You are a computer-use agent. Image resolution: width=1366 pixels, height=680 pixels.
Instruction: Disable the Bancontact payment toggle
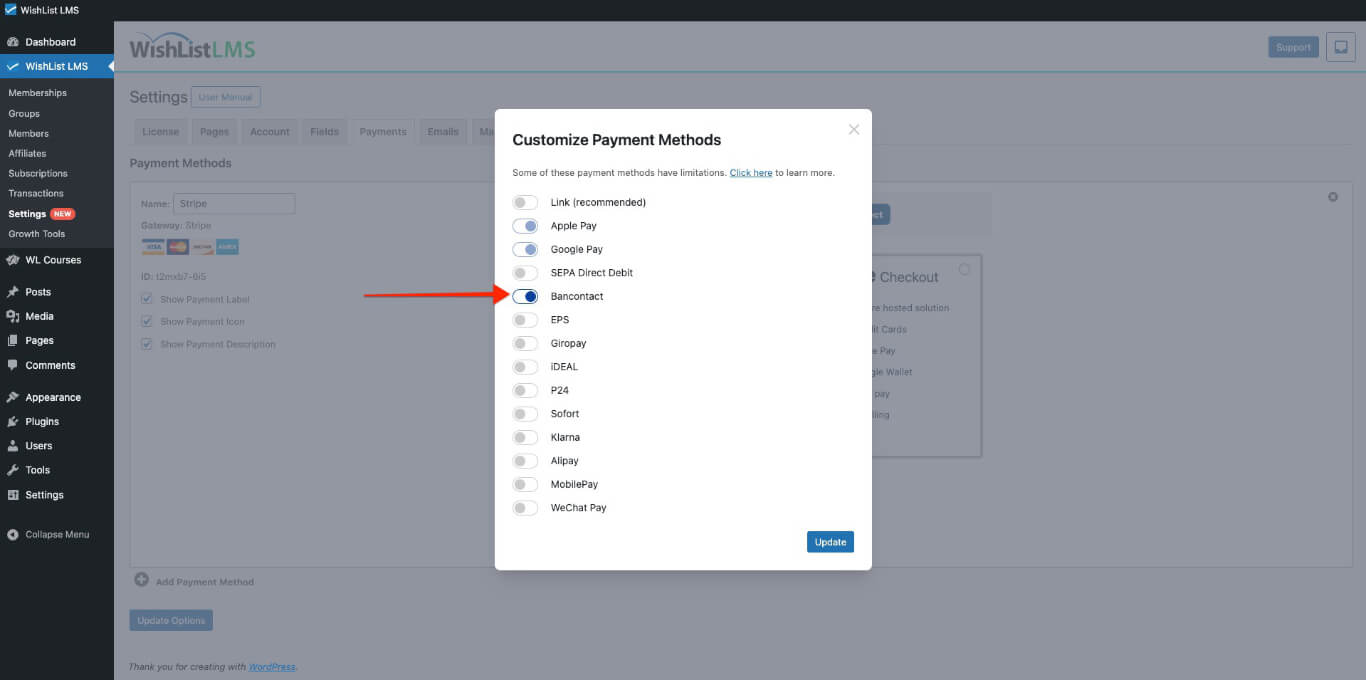click(525, 296)
